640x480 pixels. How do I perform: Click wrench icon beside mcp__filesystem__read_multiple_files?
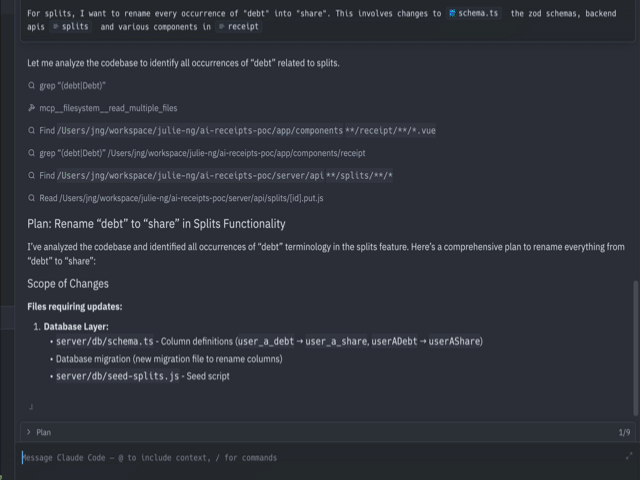pyautogui.click(x=31, y=108)
